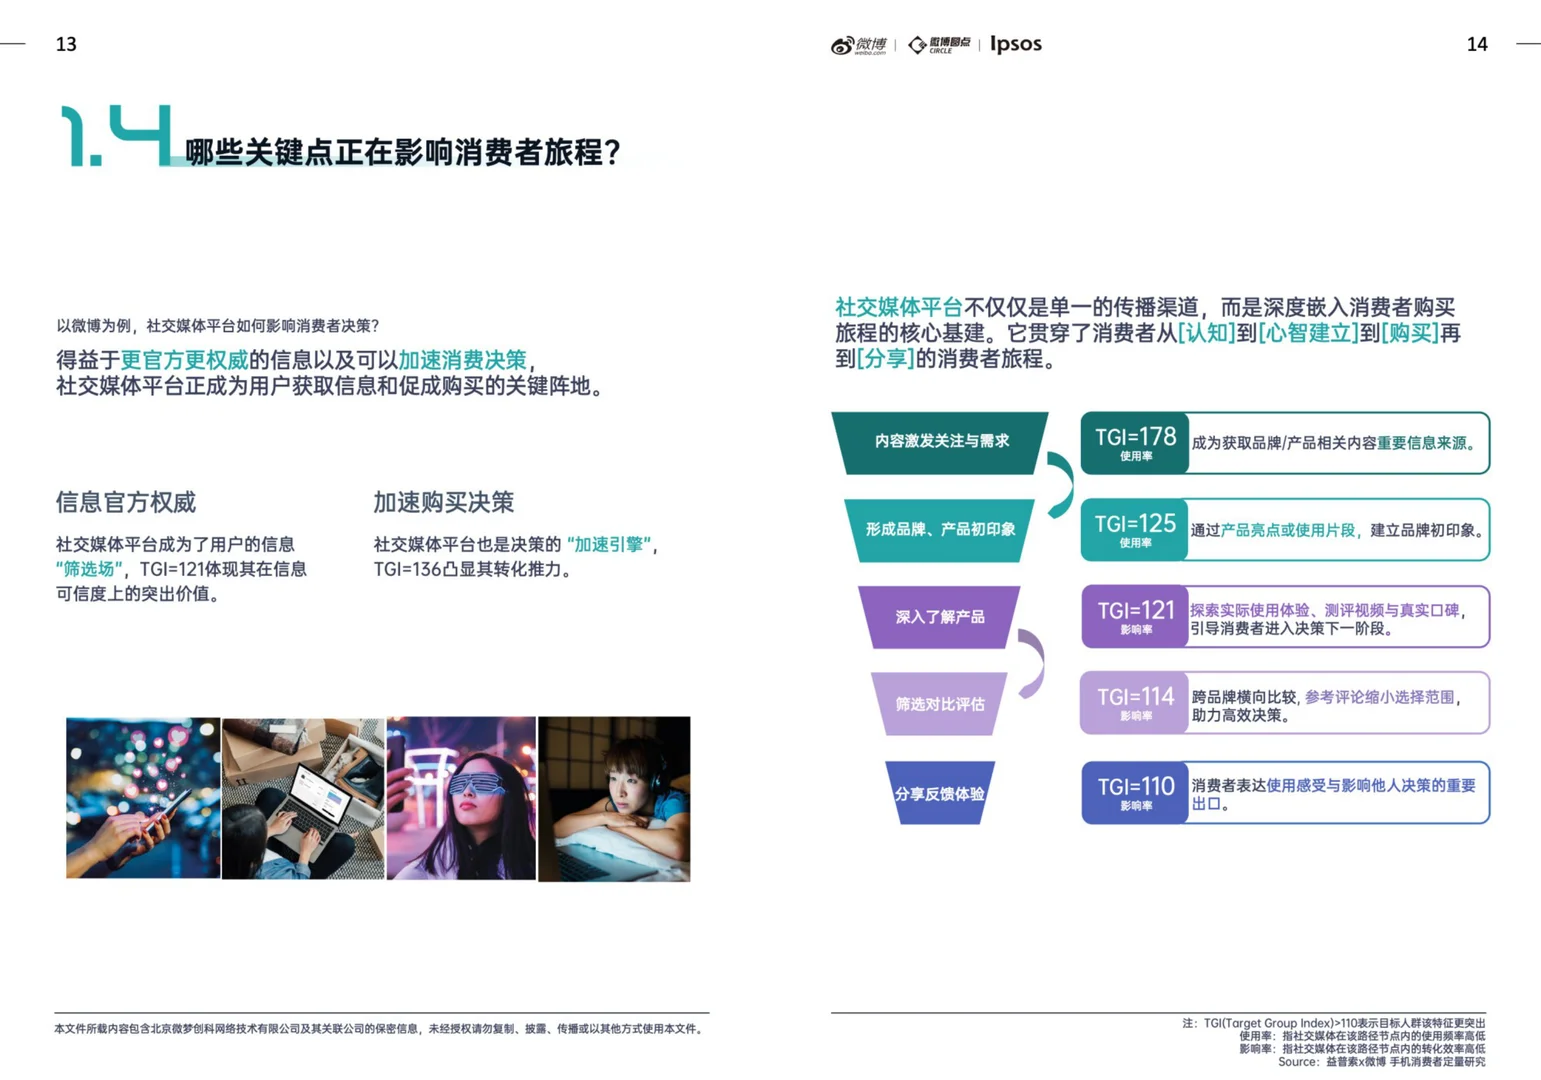The height and width of the screenshot is (1080, 1541).
Task: Select page number 14
Action: coord(1477,44)
